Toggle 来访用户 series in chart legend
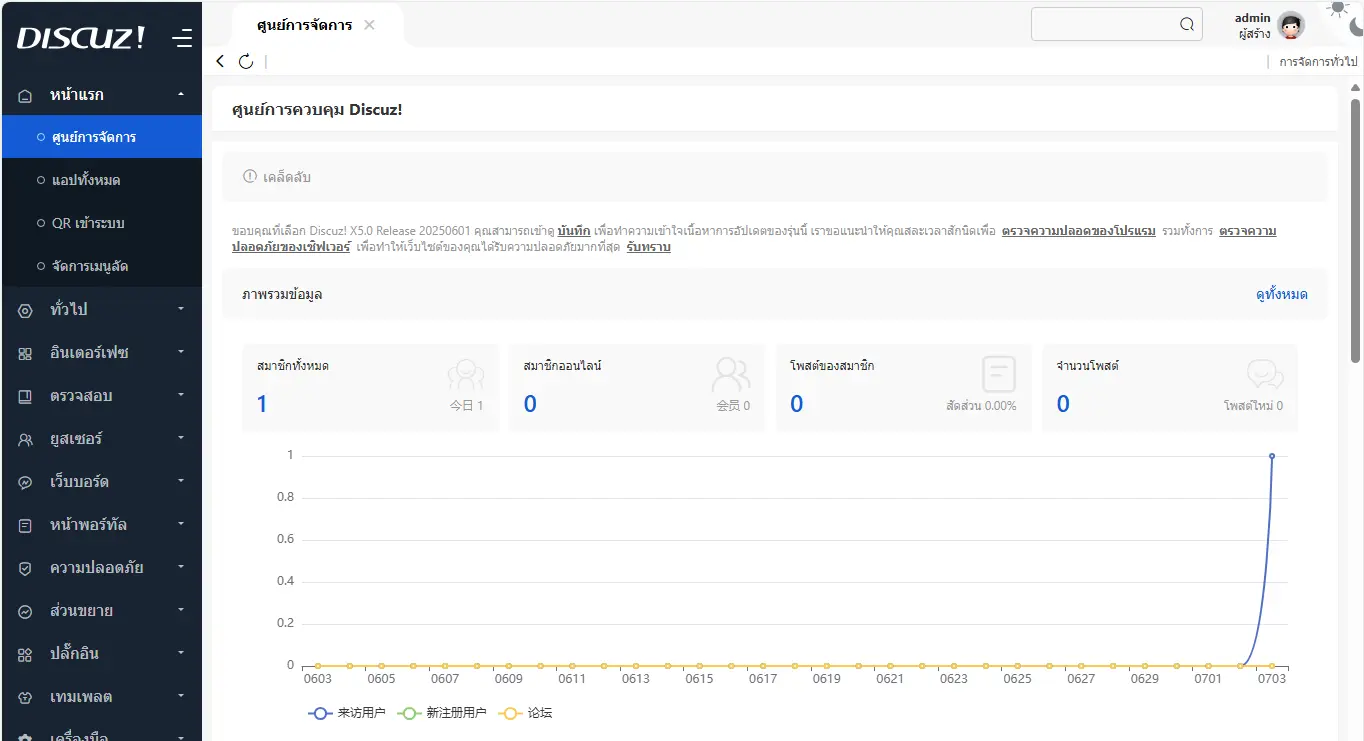Image resolution: width=1364 pixels, height=741 pixels. click(x=347, y=713)
